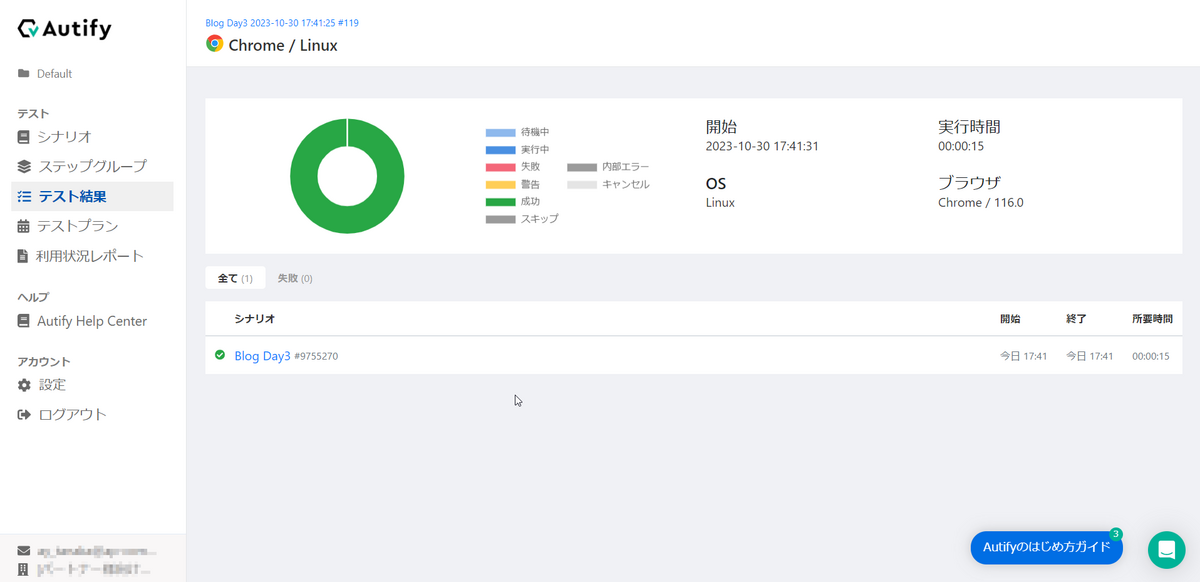Screen dimensions: 1200x582
Task: Click the 成功 green legend swatch
Action: [x=500, y=202]
